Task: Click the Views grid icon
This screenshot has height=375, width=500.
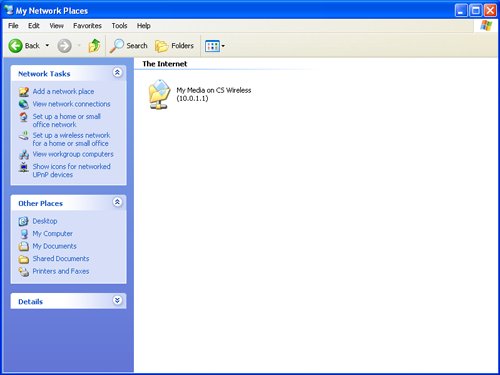Action: 212,46
